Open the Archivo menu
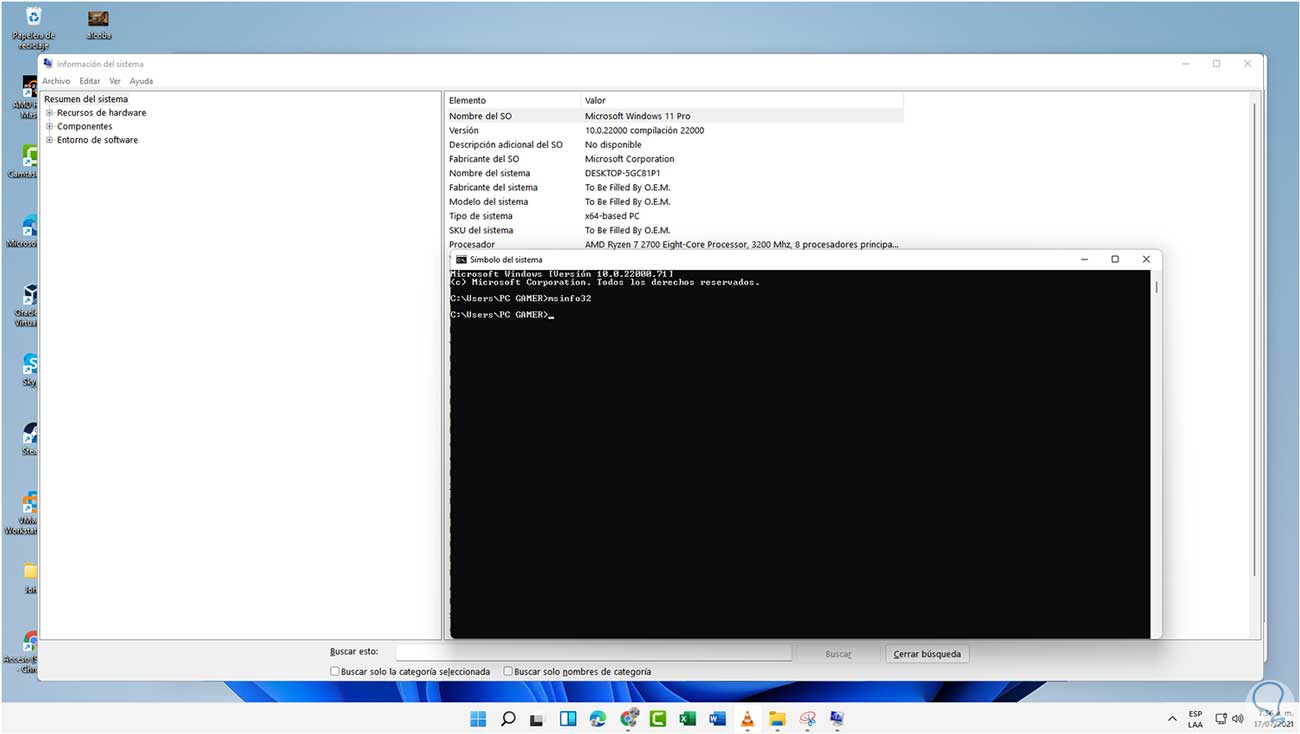 [56, 81]
